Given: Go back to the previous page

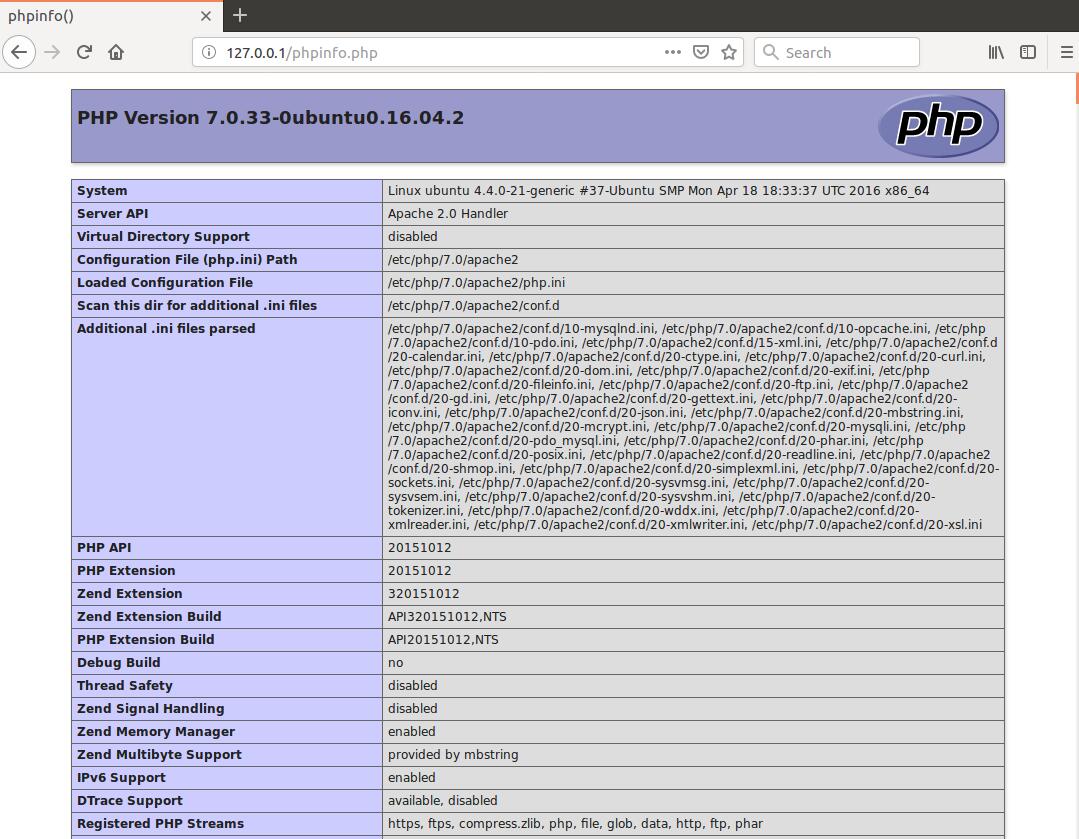Looking at the screenshot, I should pyautogui.click(x=19, y=52).
